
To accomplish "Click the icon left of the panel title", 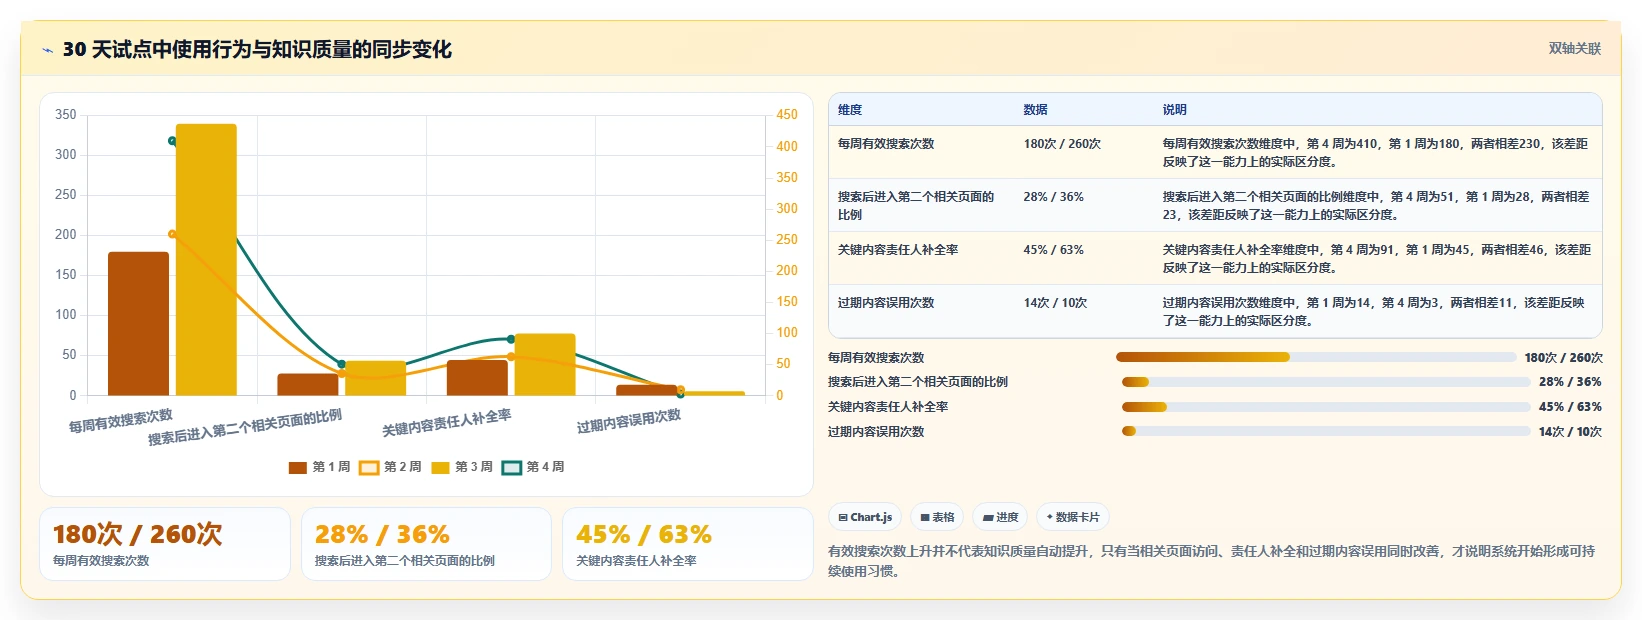I will click(47, 50).
